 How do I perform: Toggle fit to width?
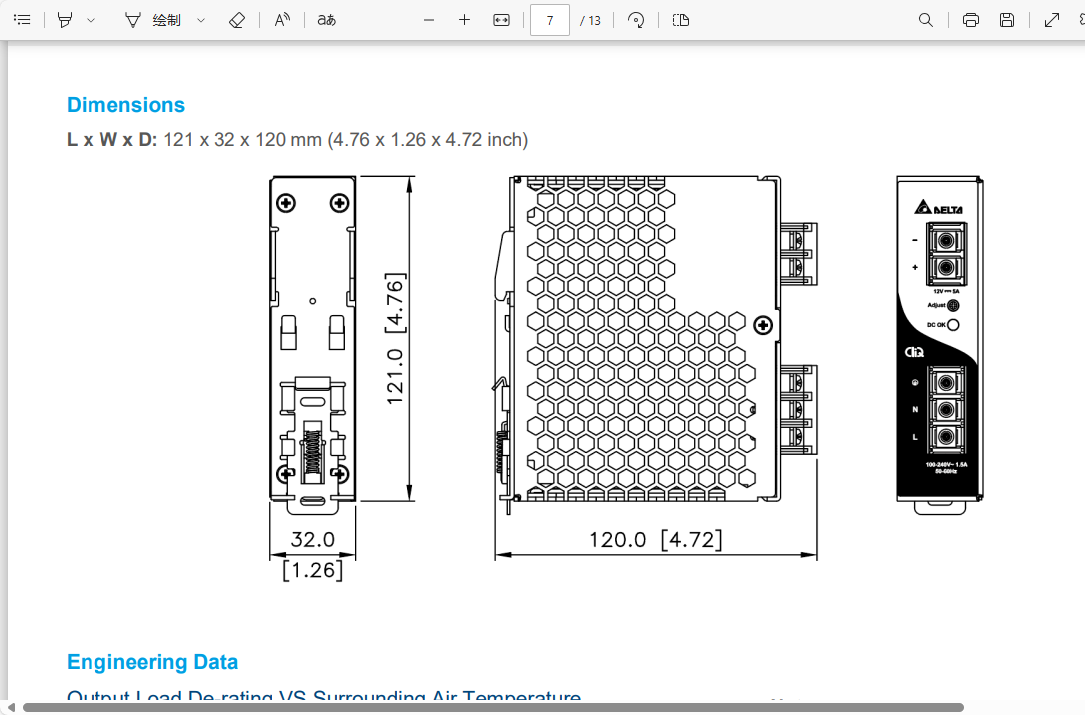502,20
